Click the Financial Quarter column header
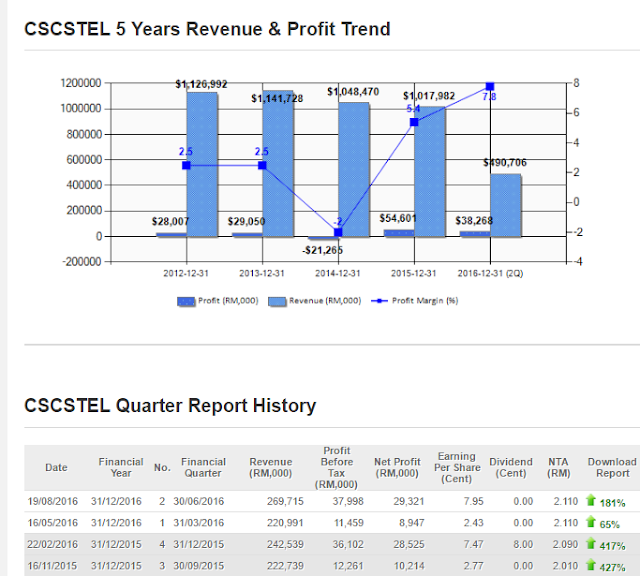Image resolution: width=640 pixels, height=576 pixels. [203, 467]
